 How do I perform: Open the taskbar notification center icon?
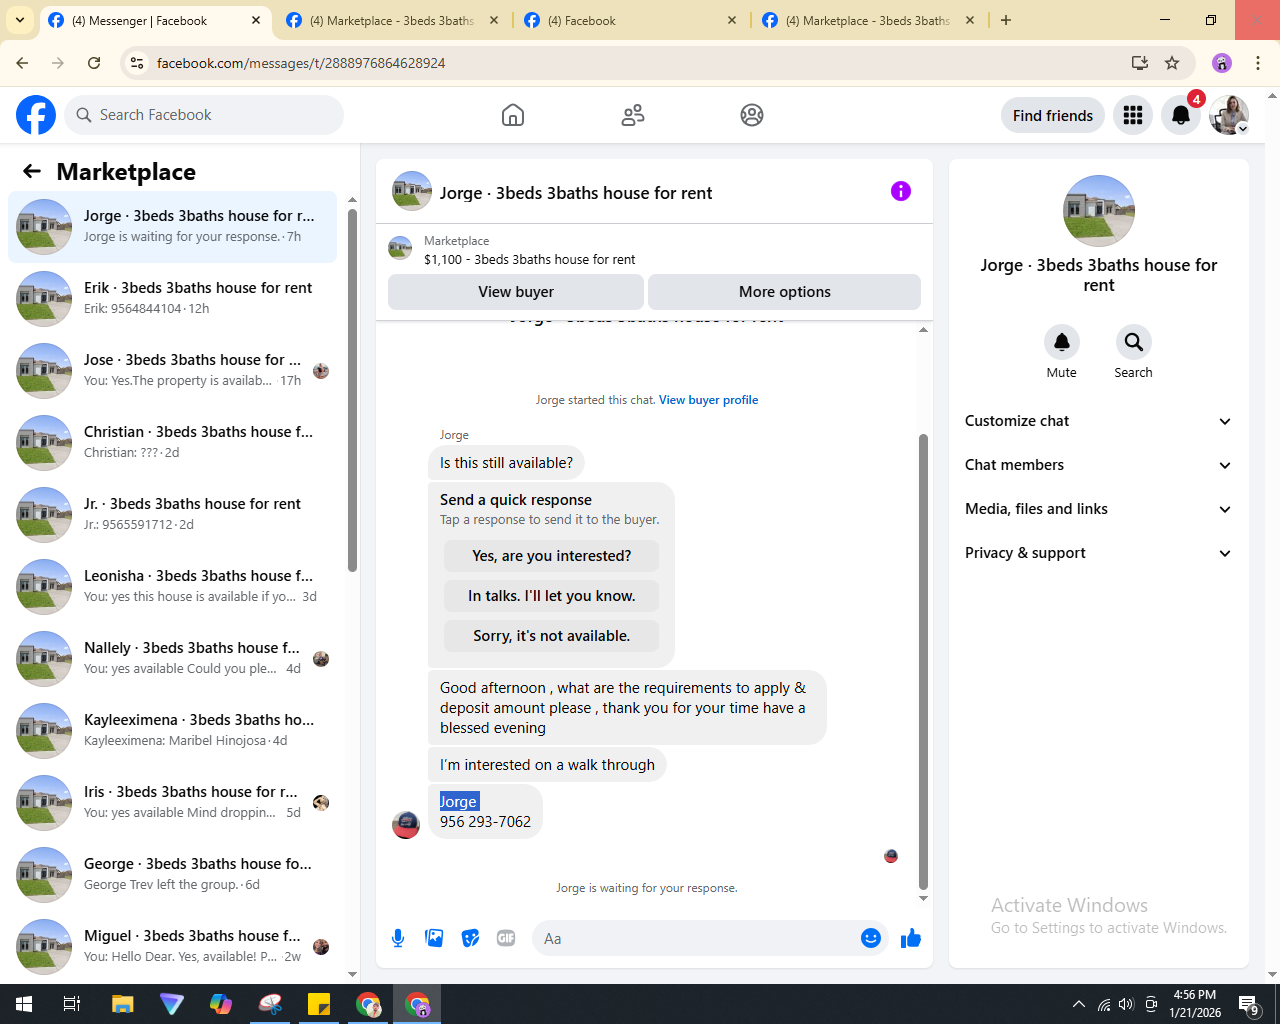(1249, 1004)
